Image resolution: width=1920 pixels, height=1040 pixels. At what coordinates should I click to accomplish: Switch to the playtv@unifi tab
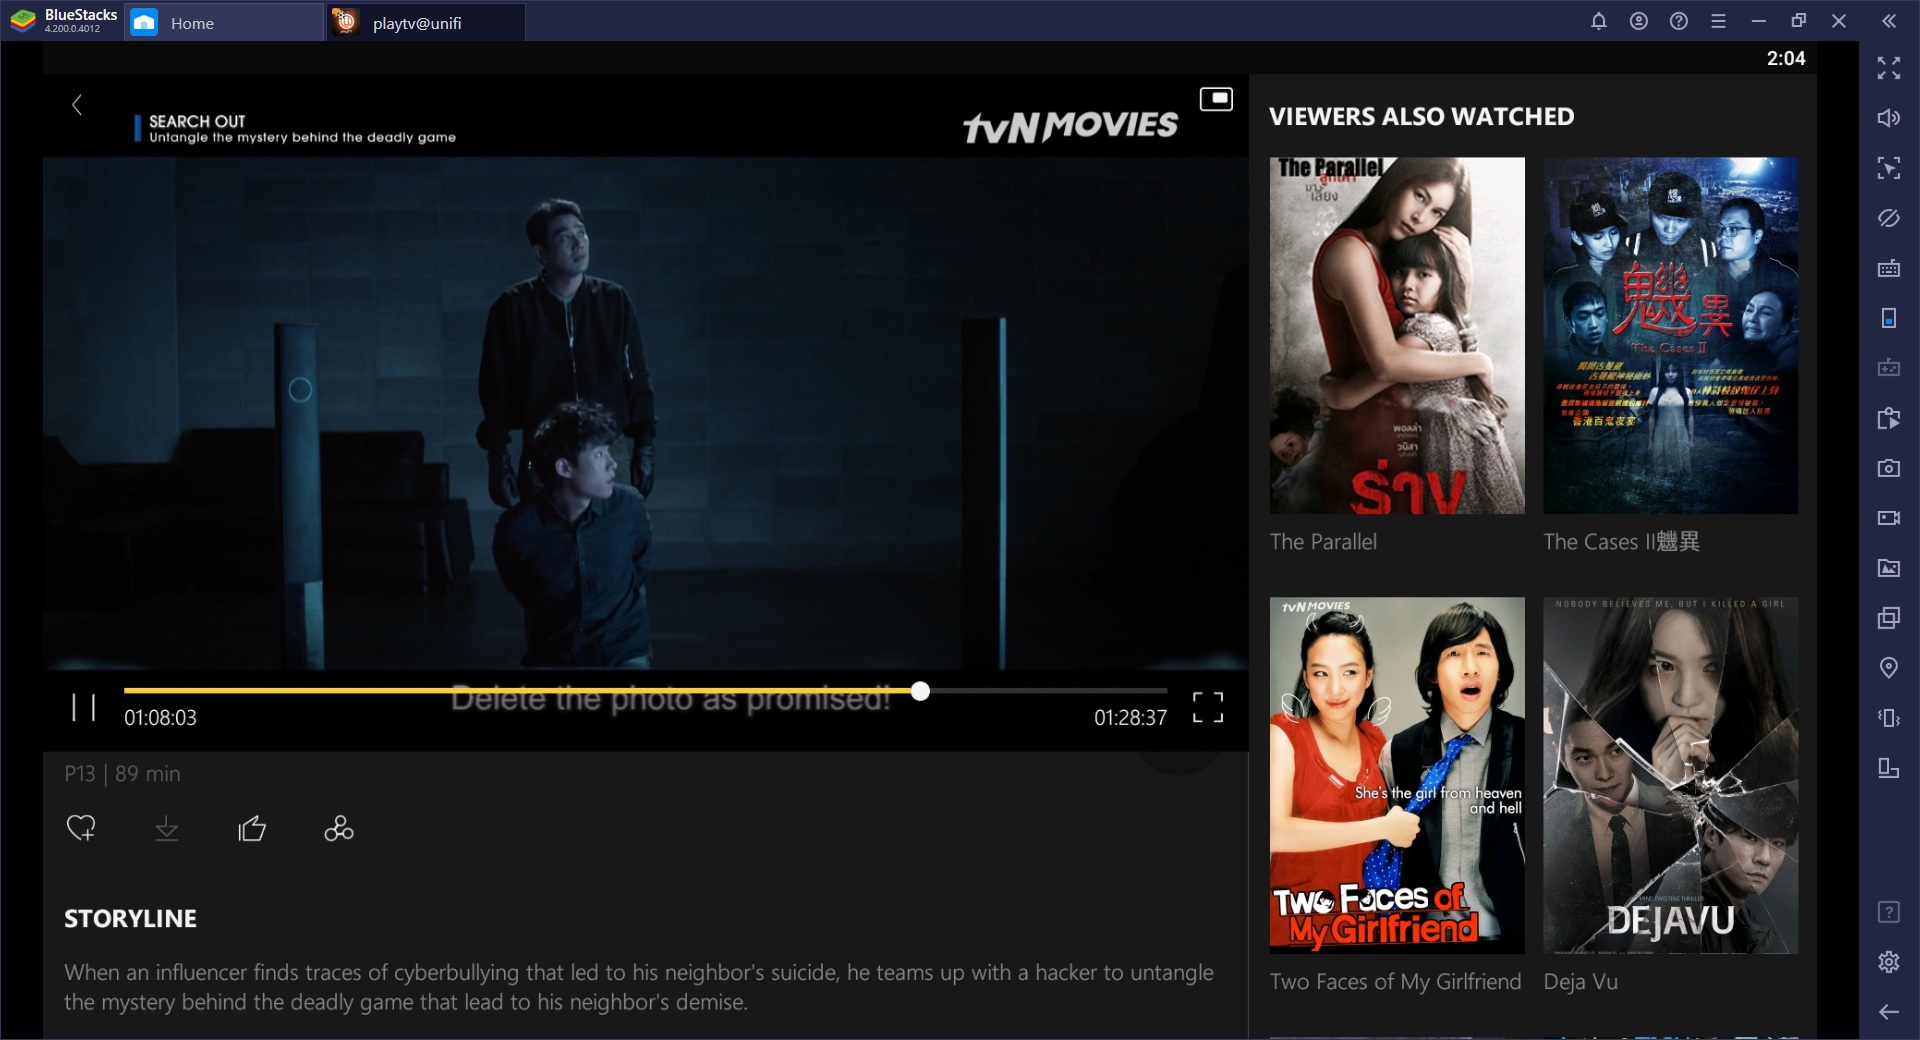pos(425,22)
